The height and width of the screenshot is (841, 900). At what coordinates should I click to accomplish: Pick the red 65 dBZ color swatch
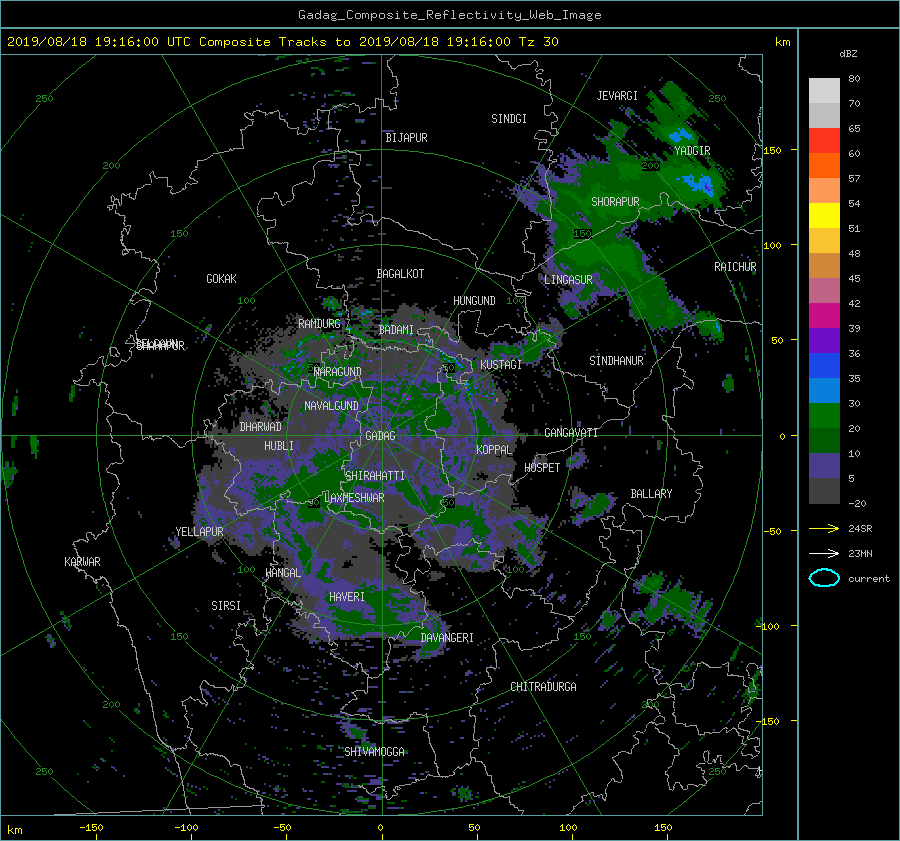(824, 140)
